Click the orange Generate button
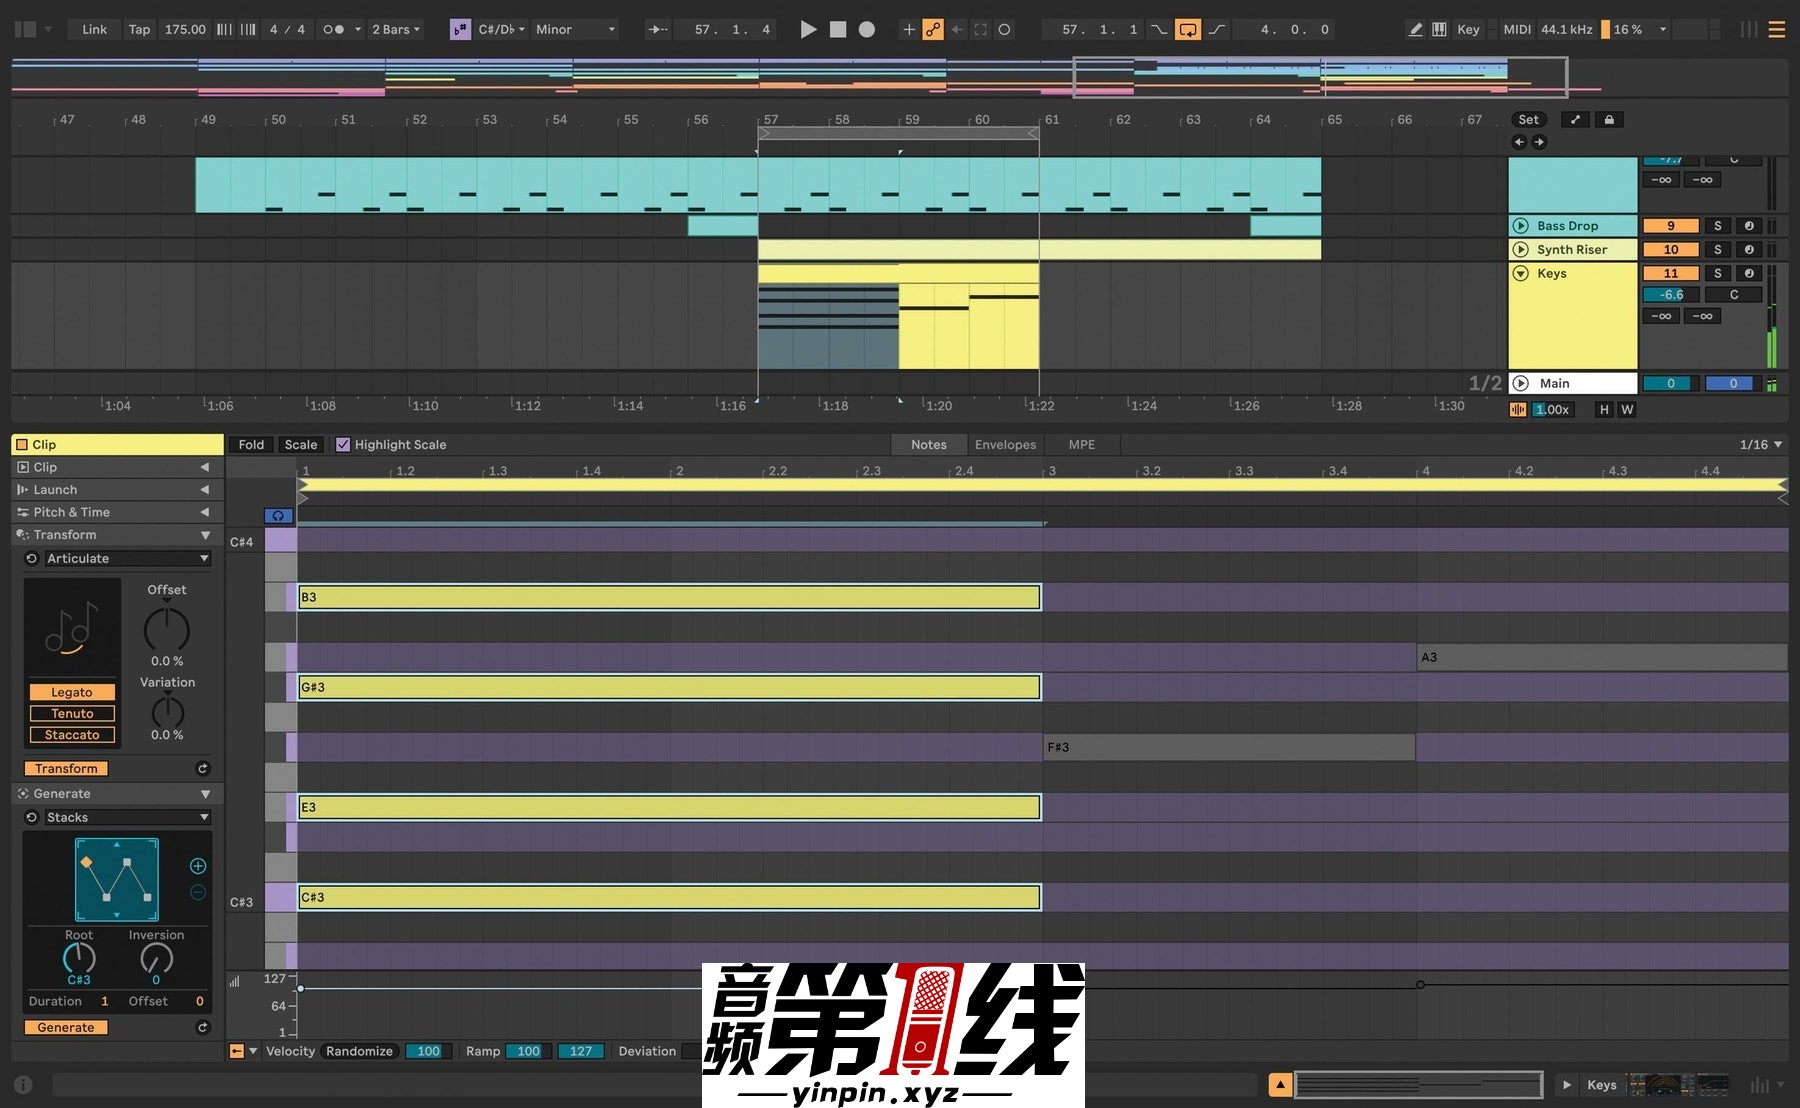The width and height of the screenshot is (1800, 1108). click(66, 1028)
